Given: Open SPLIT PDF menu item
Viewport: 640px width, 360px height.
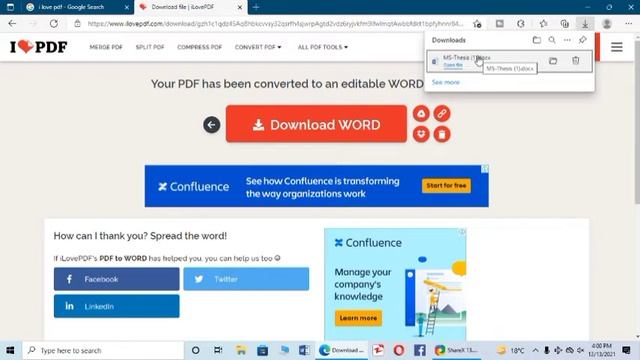Looking at the screenshot, I should coord(150,47).
